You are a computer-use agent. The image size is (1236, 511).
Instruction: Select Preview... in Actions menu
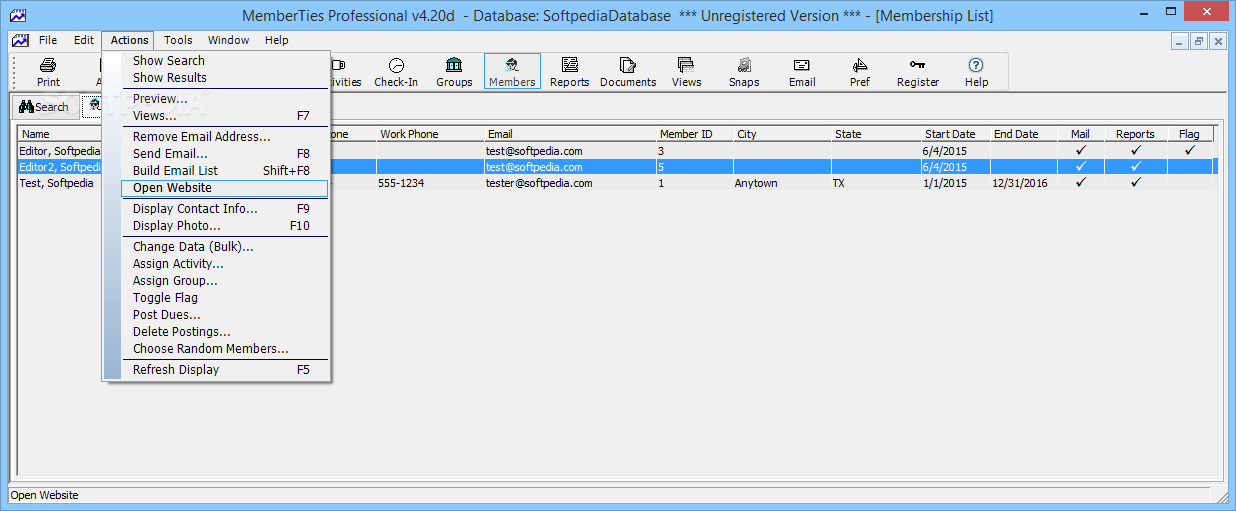[225, 99]
